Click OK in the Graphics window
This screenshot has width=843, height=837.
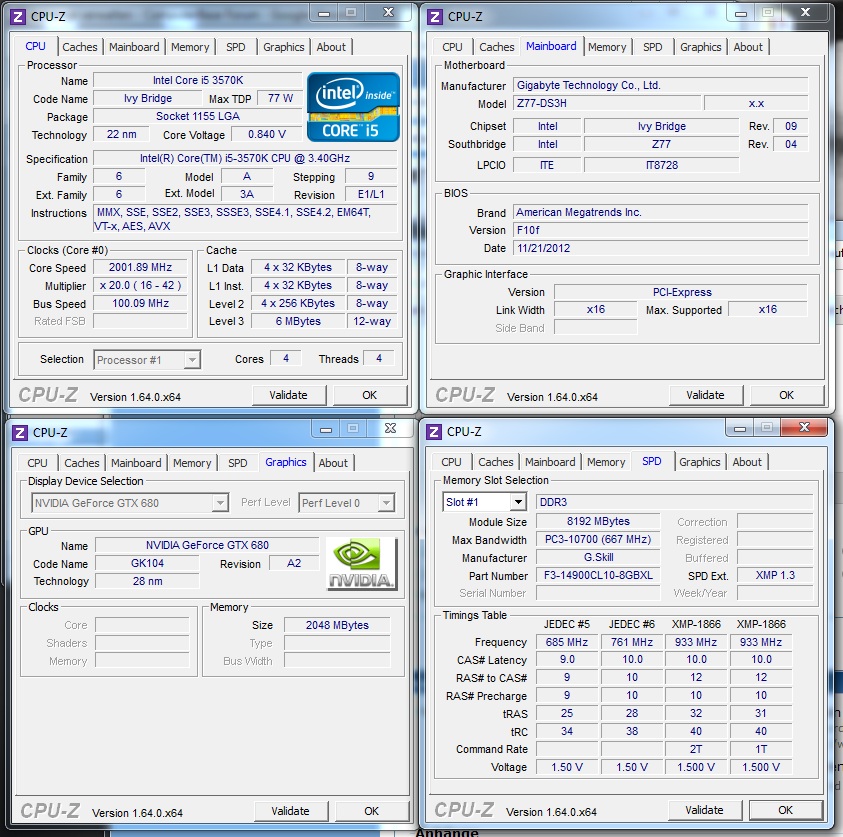372,811
